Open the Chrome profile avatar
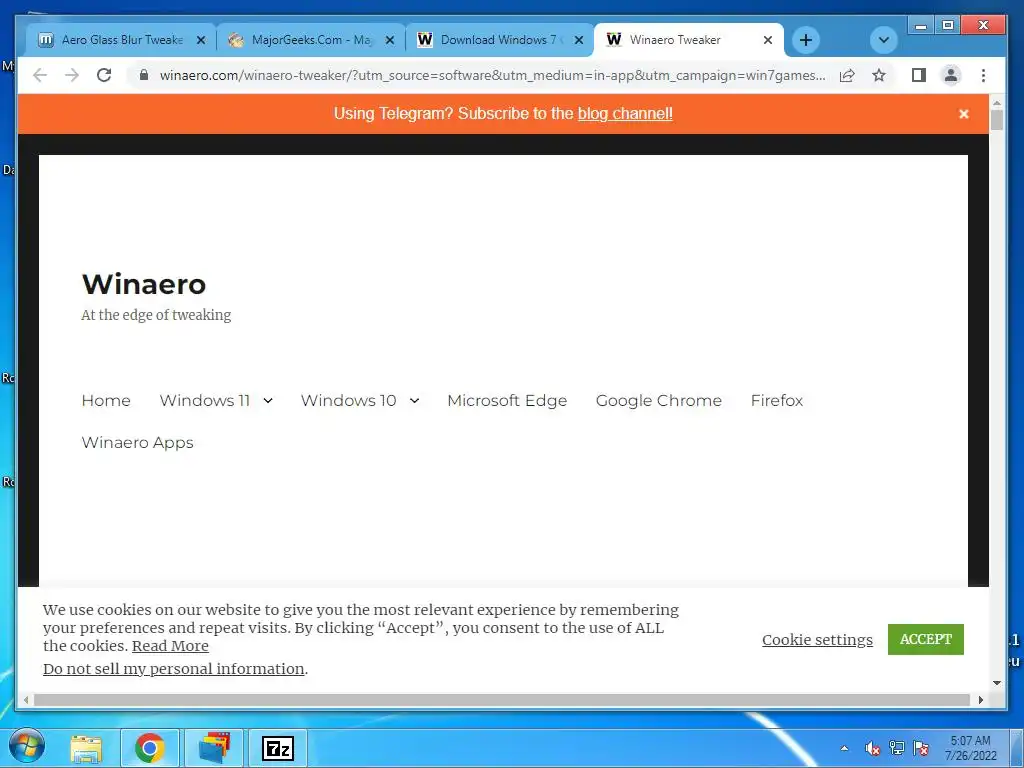Image resolution: width=1024 pixels, height=768 pixels. point(951,75)
